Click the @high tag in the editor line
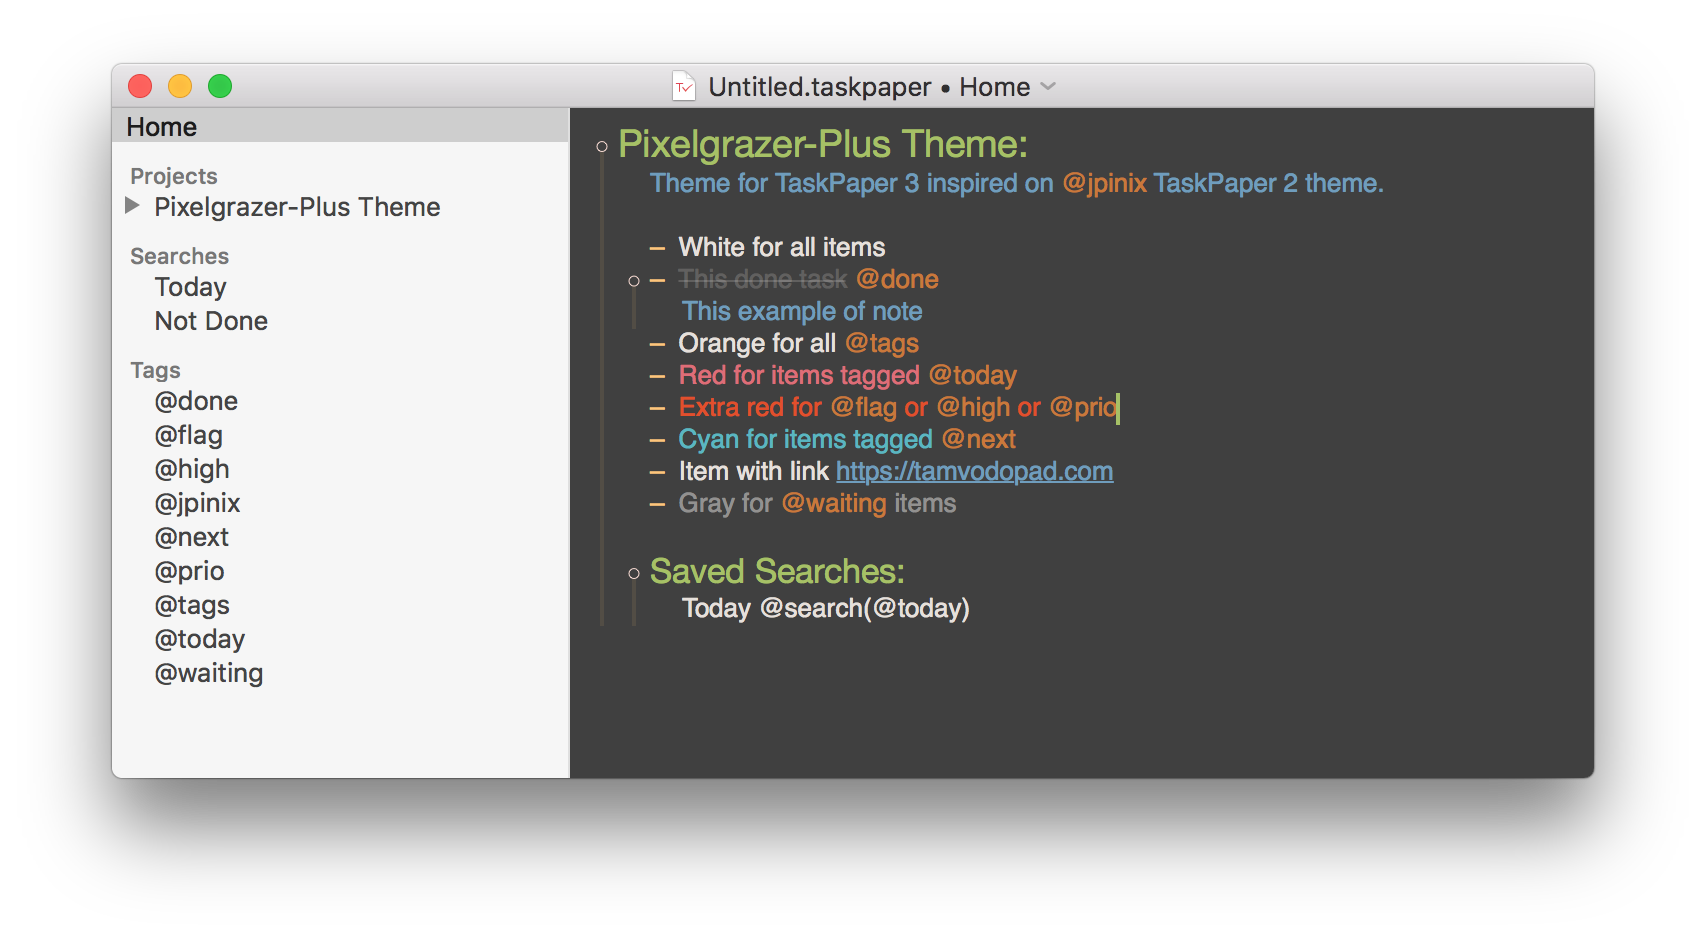1706x938 pixels. tap(973, 407)
